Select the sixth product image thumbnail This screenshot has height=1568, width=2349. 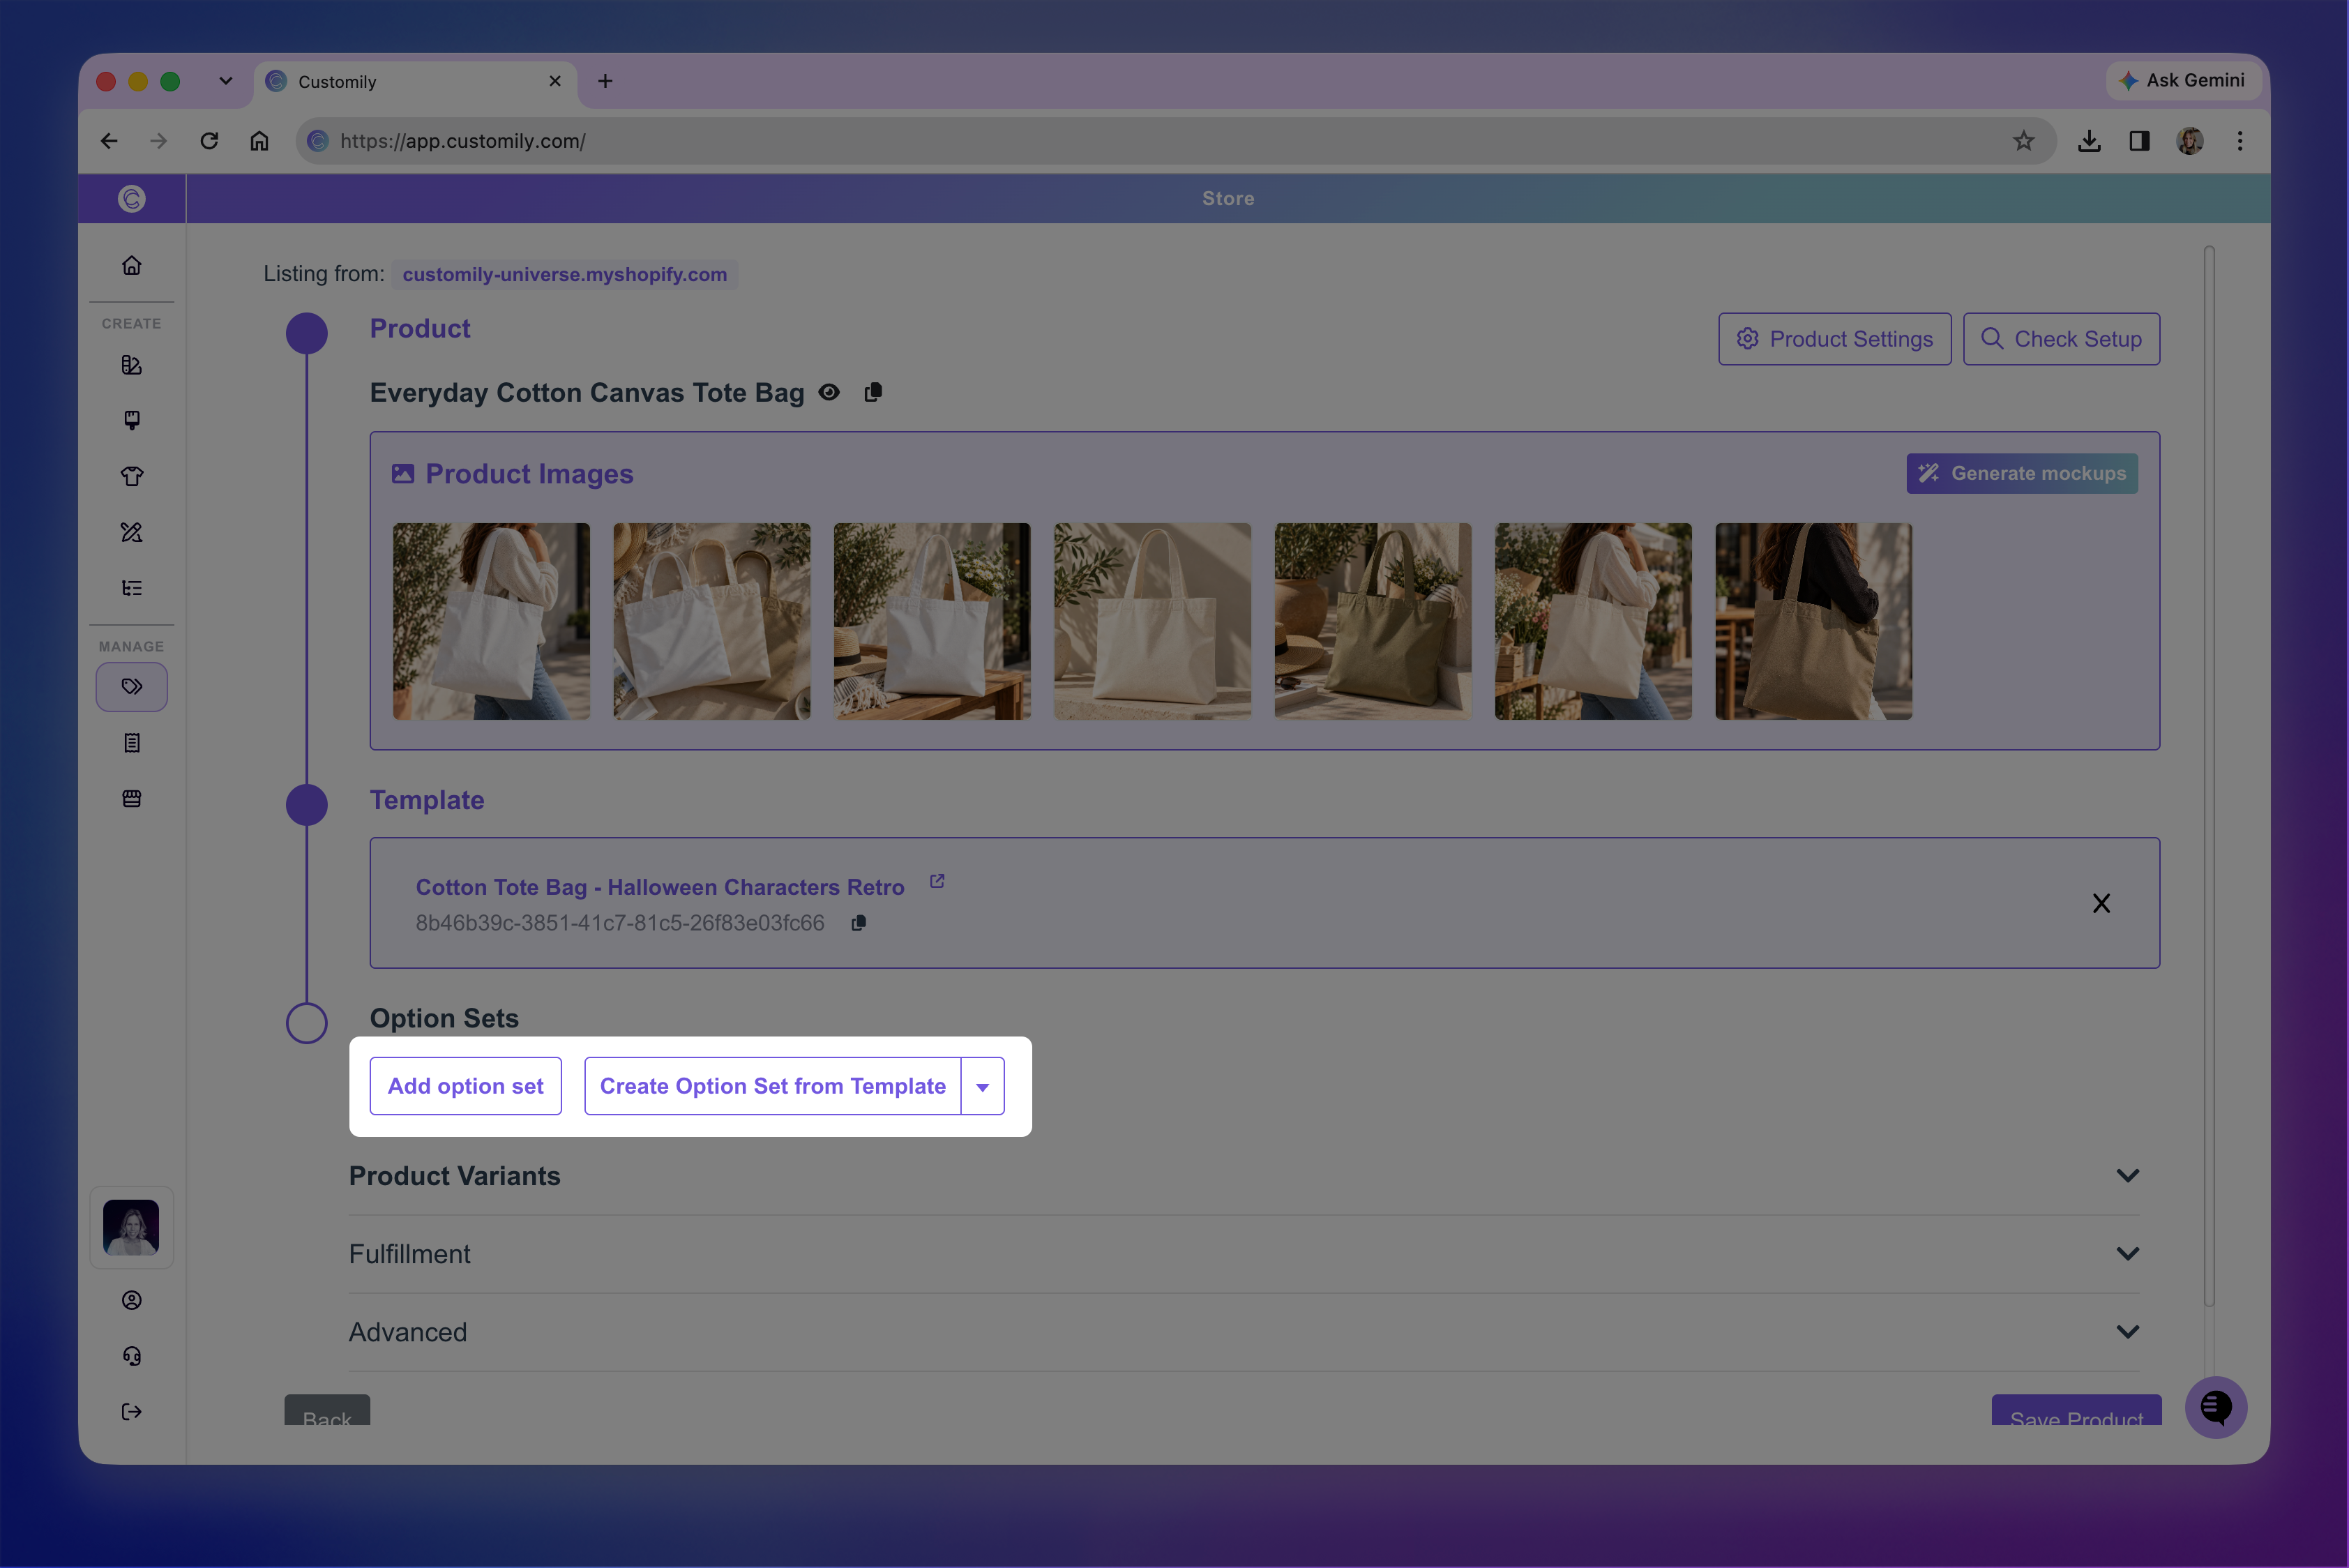pyautogui.click(x=1593, y=621)
